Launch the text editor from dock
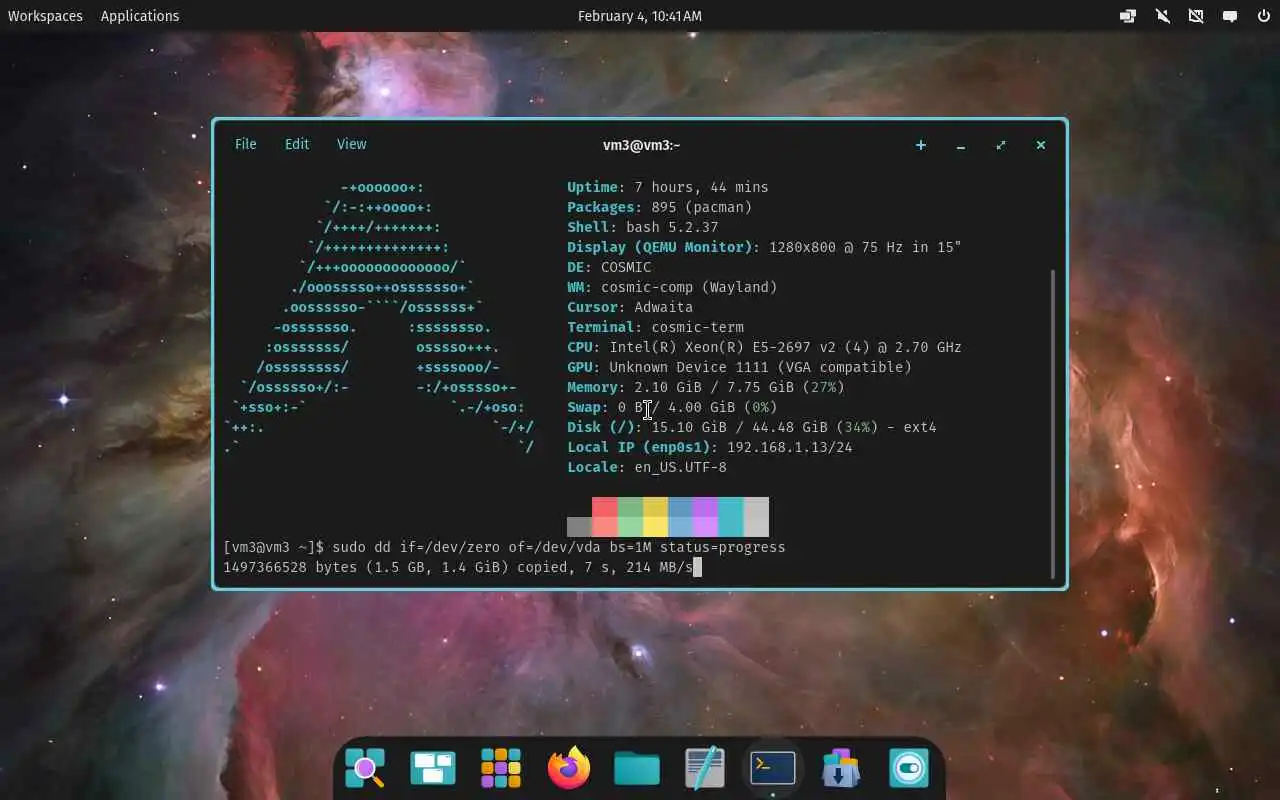The image size is (1280, 800). [x=705, y=768]
